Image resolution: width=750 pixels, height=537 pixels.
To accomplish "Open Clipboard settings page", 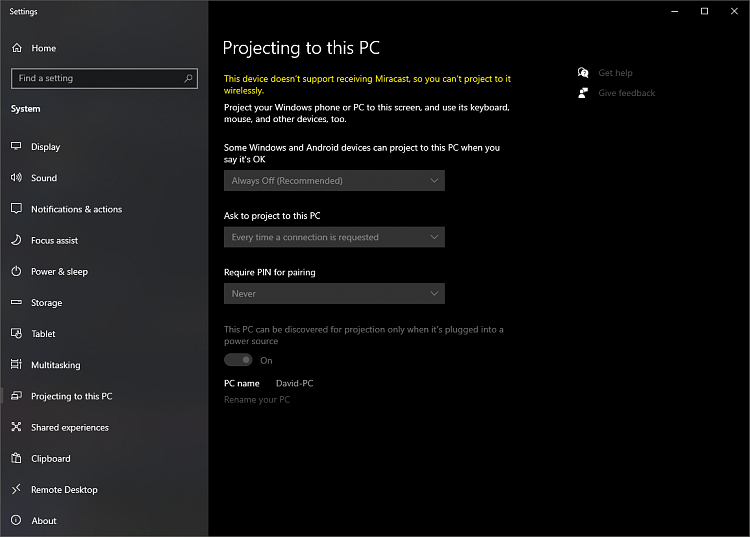I will tap(51, 459).
